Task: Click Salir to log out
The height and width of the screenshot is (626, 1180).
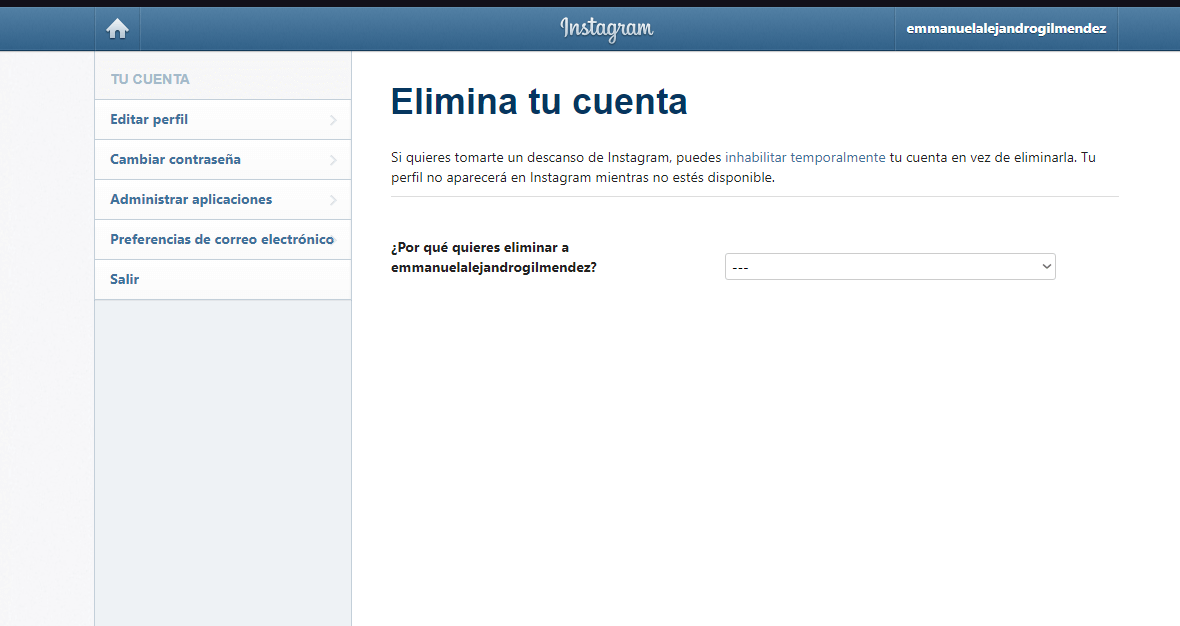Action: point(124,279)
